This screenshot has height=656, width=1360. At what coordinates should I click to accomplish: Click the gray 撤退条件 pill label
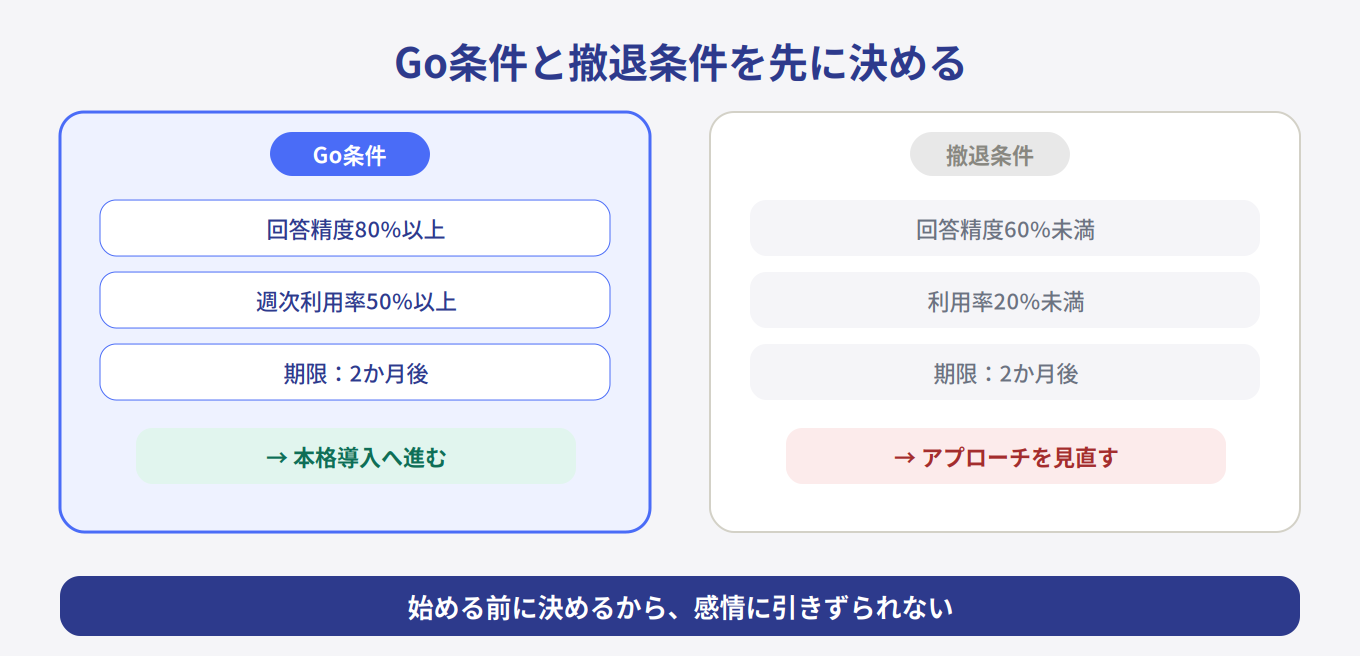click(989, 155)
